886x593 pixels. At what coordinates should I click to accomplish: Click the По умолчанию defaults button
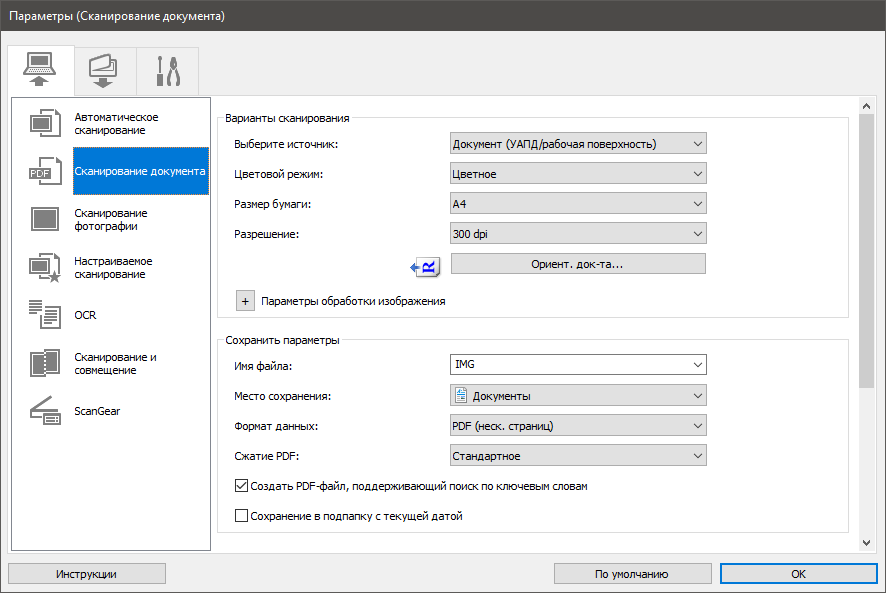coord(631,574)
